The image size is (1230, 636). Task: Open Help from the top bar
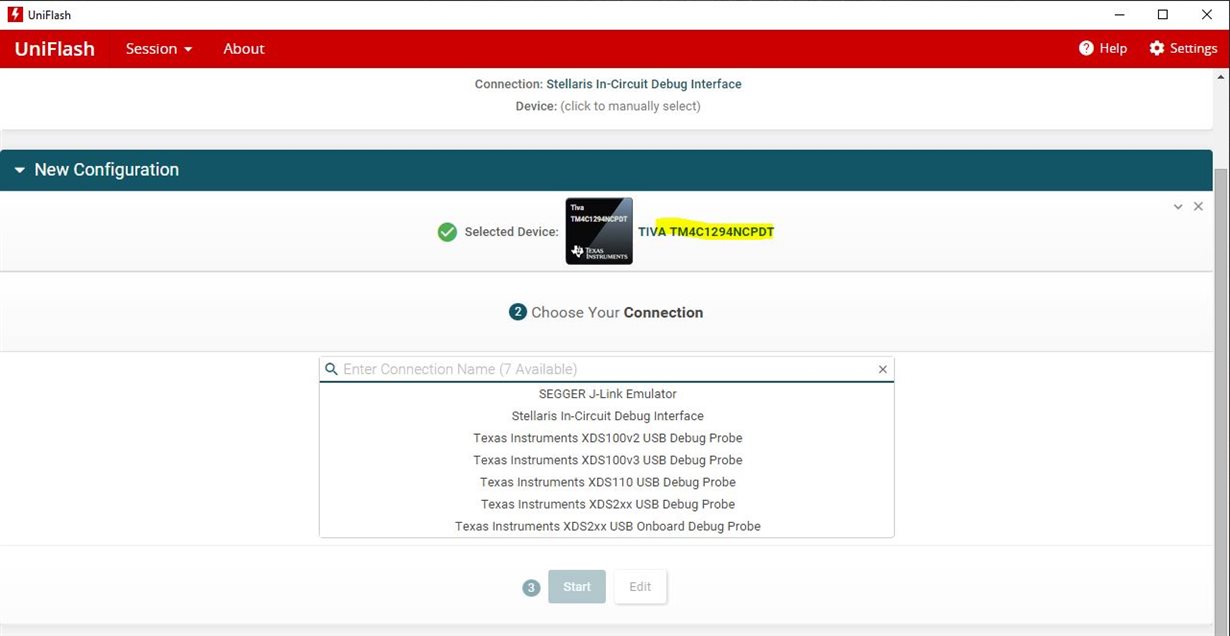pyautogui.click(x=1103, y=49)
